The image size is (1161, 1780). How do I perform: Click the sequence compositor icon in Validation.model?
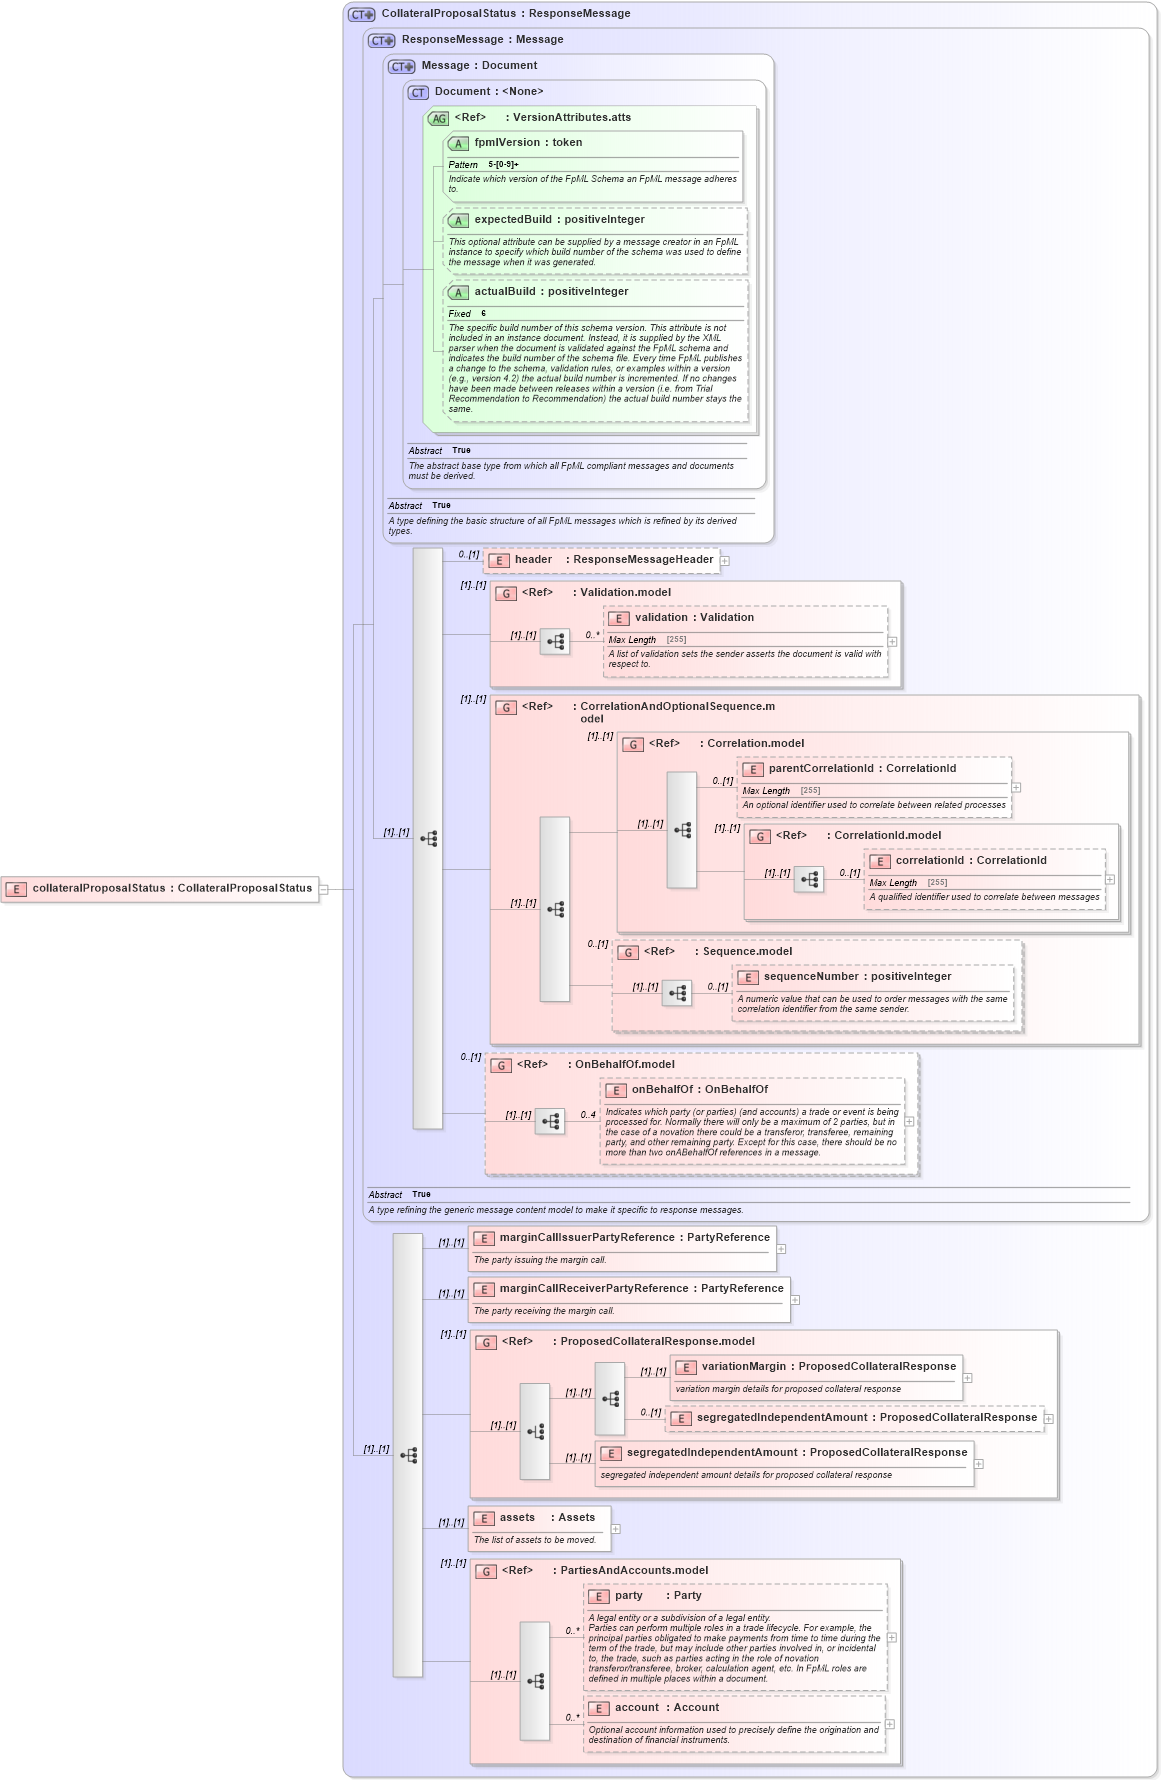point(555,642)
